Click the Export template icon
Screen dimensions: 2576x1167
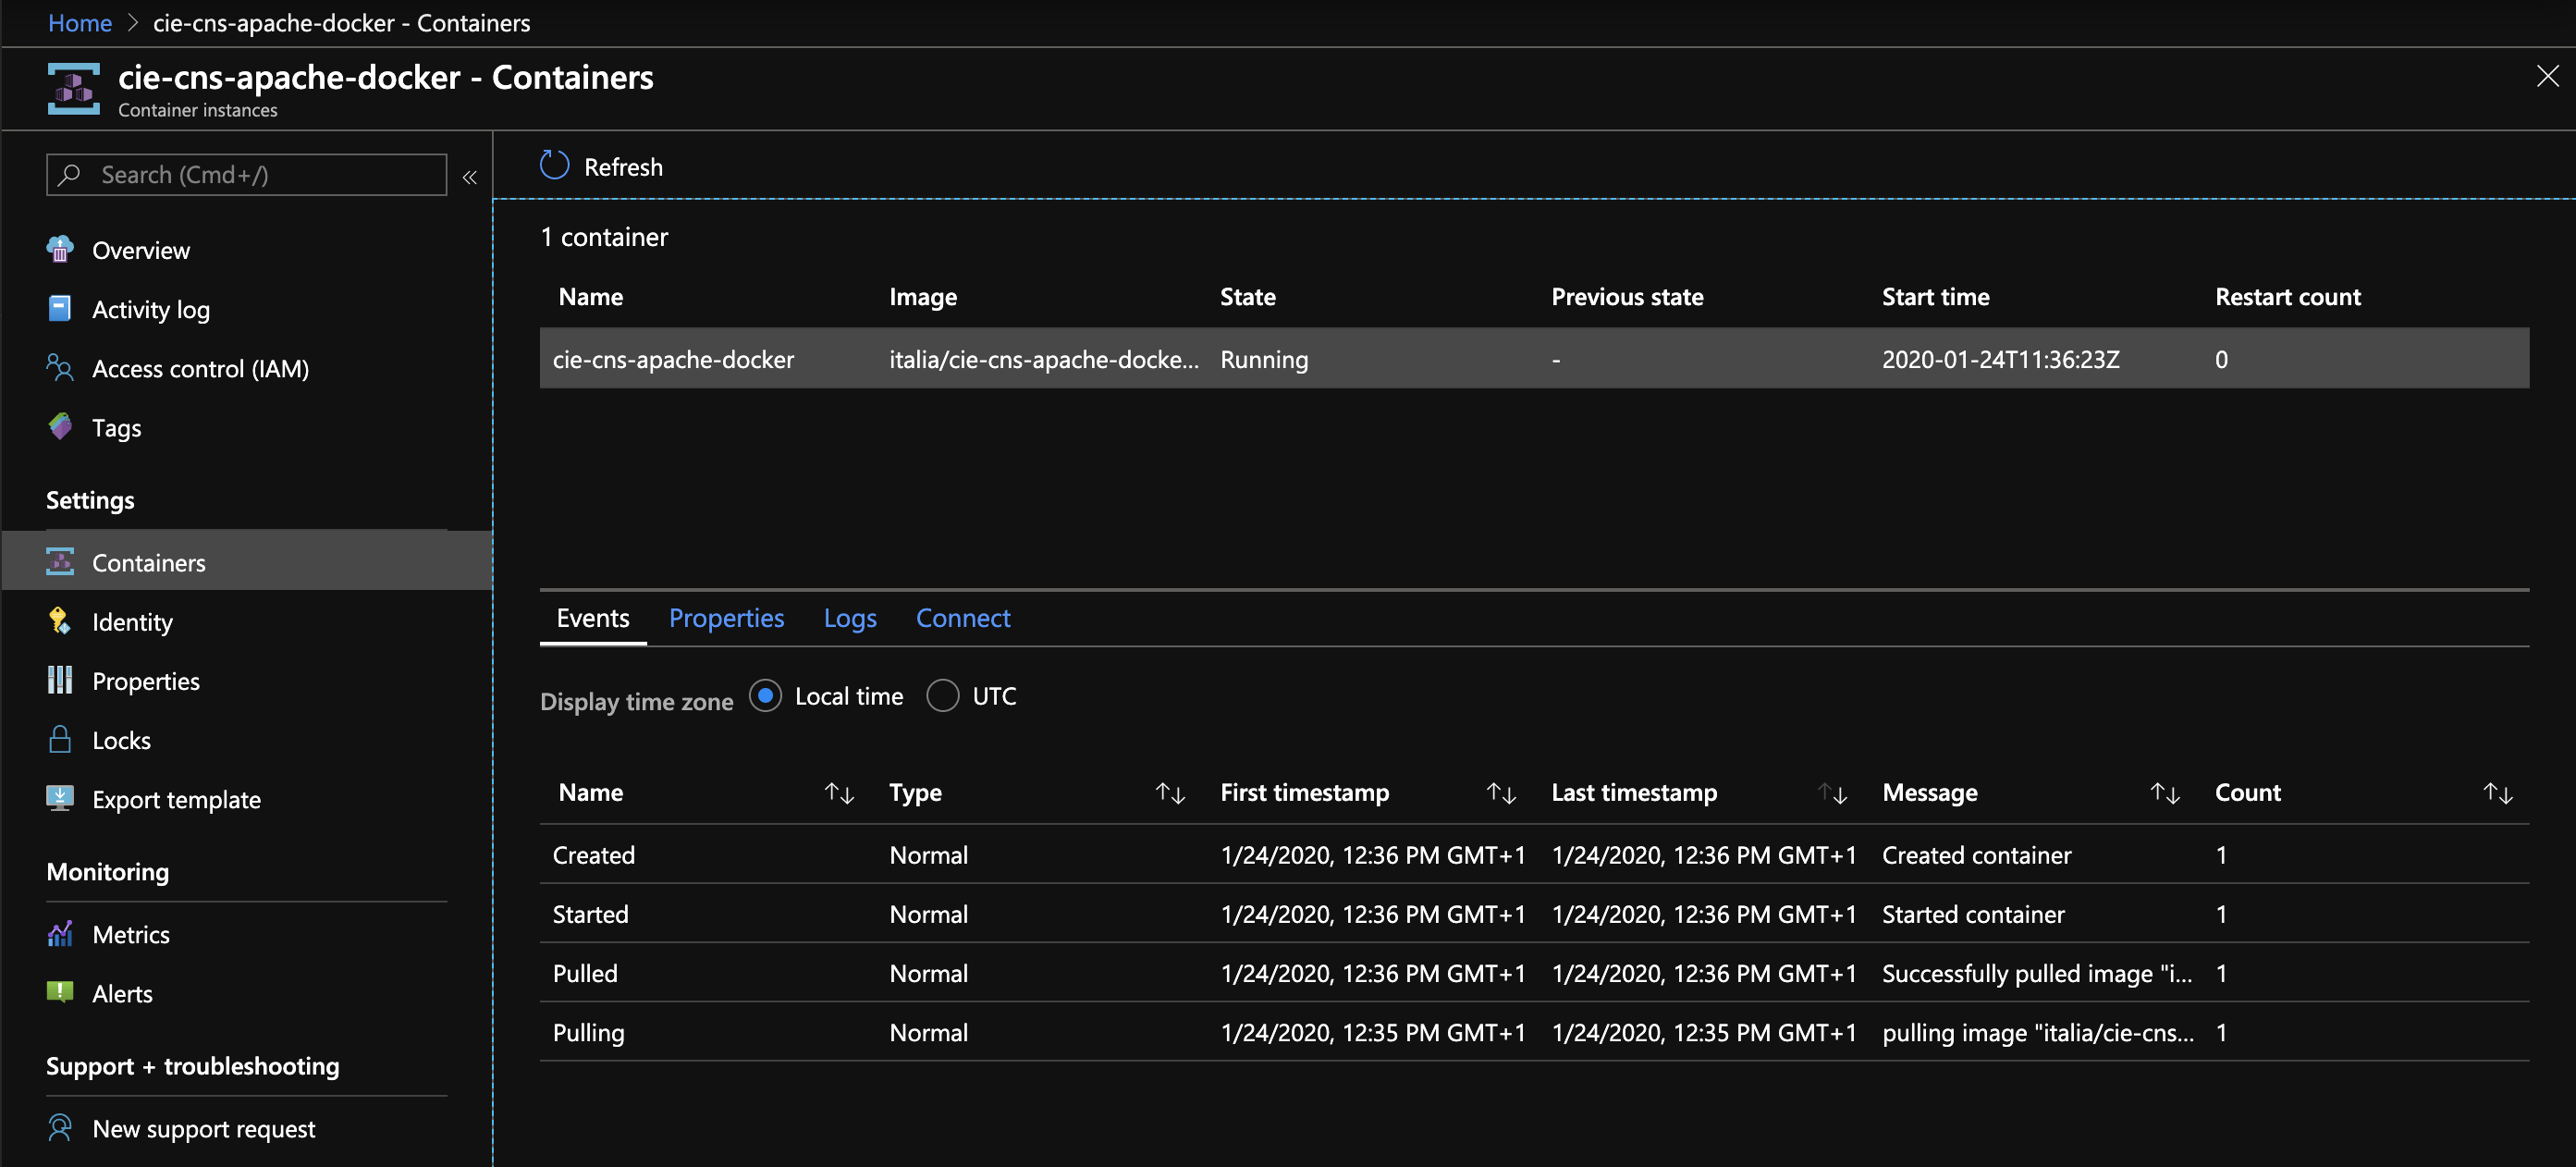click(x=60, y=798)
